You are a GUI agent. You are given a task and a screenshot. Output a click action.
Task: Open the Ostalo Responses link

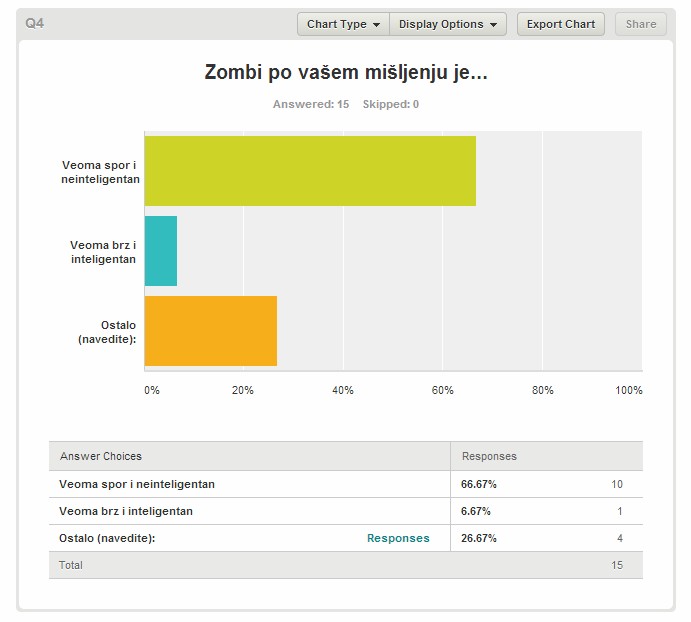pyautogui.click(x=398, y=538)
